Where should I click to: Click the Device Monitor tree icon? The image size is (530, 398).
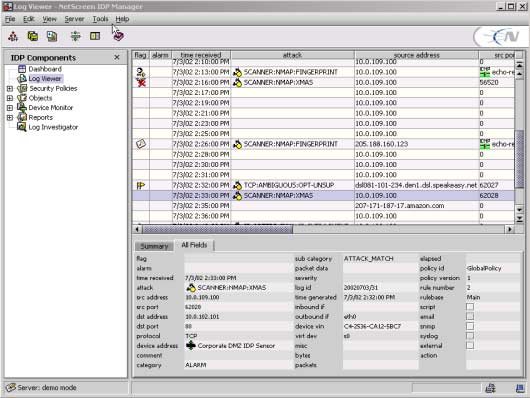pyautogui.click(x=22, y=108)
